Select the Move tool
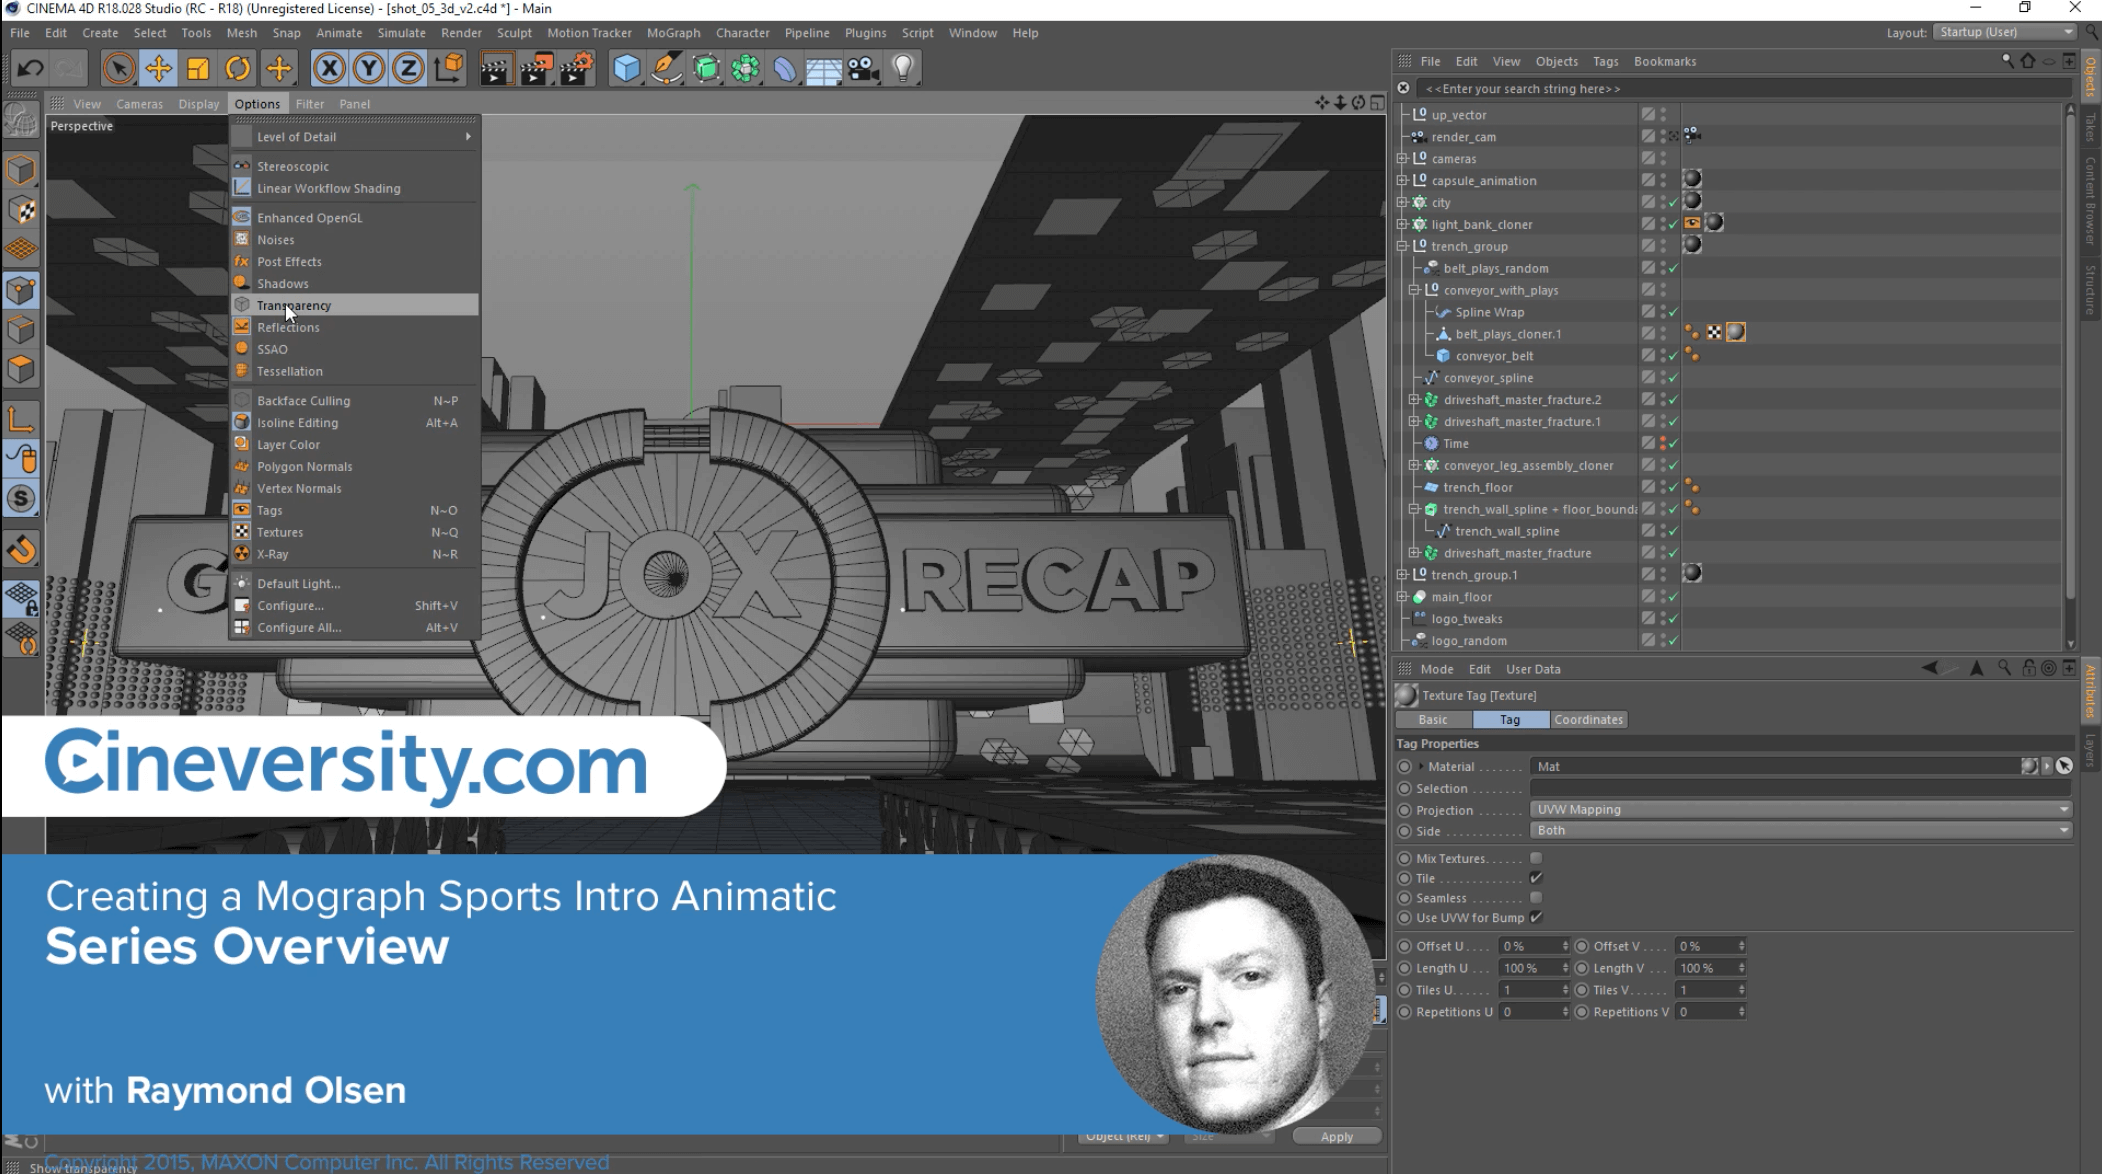 158,69
